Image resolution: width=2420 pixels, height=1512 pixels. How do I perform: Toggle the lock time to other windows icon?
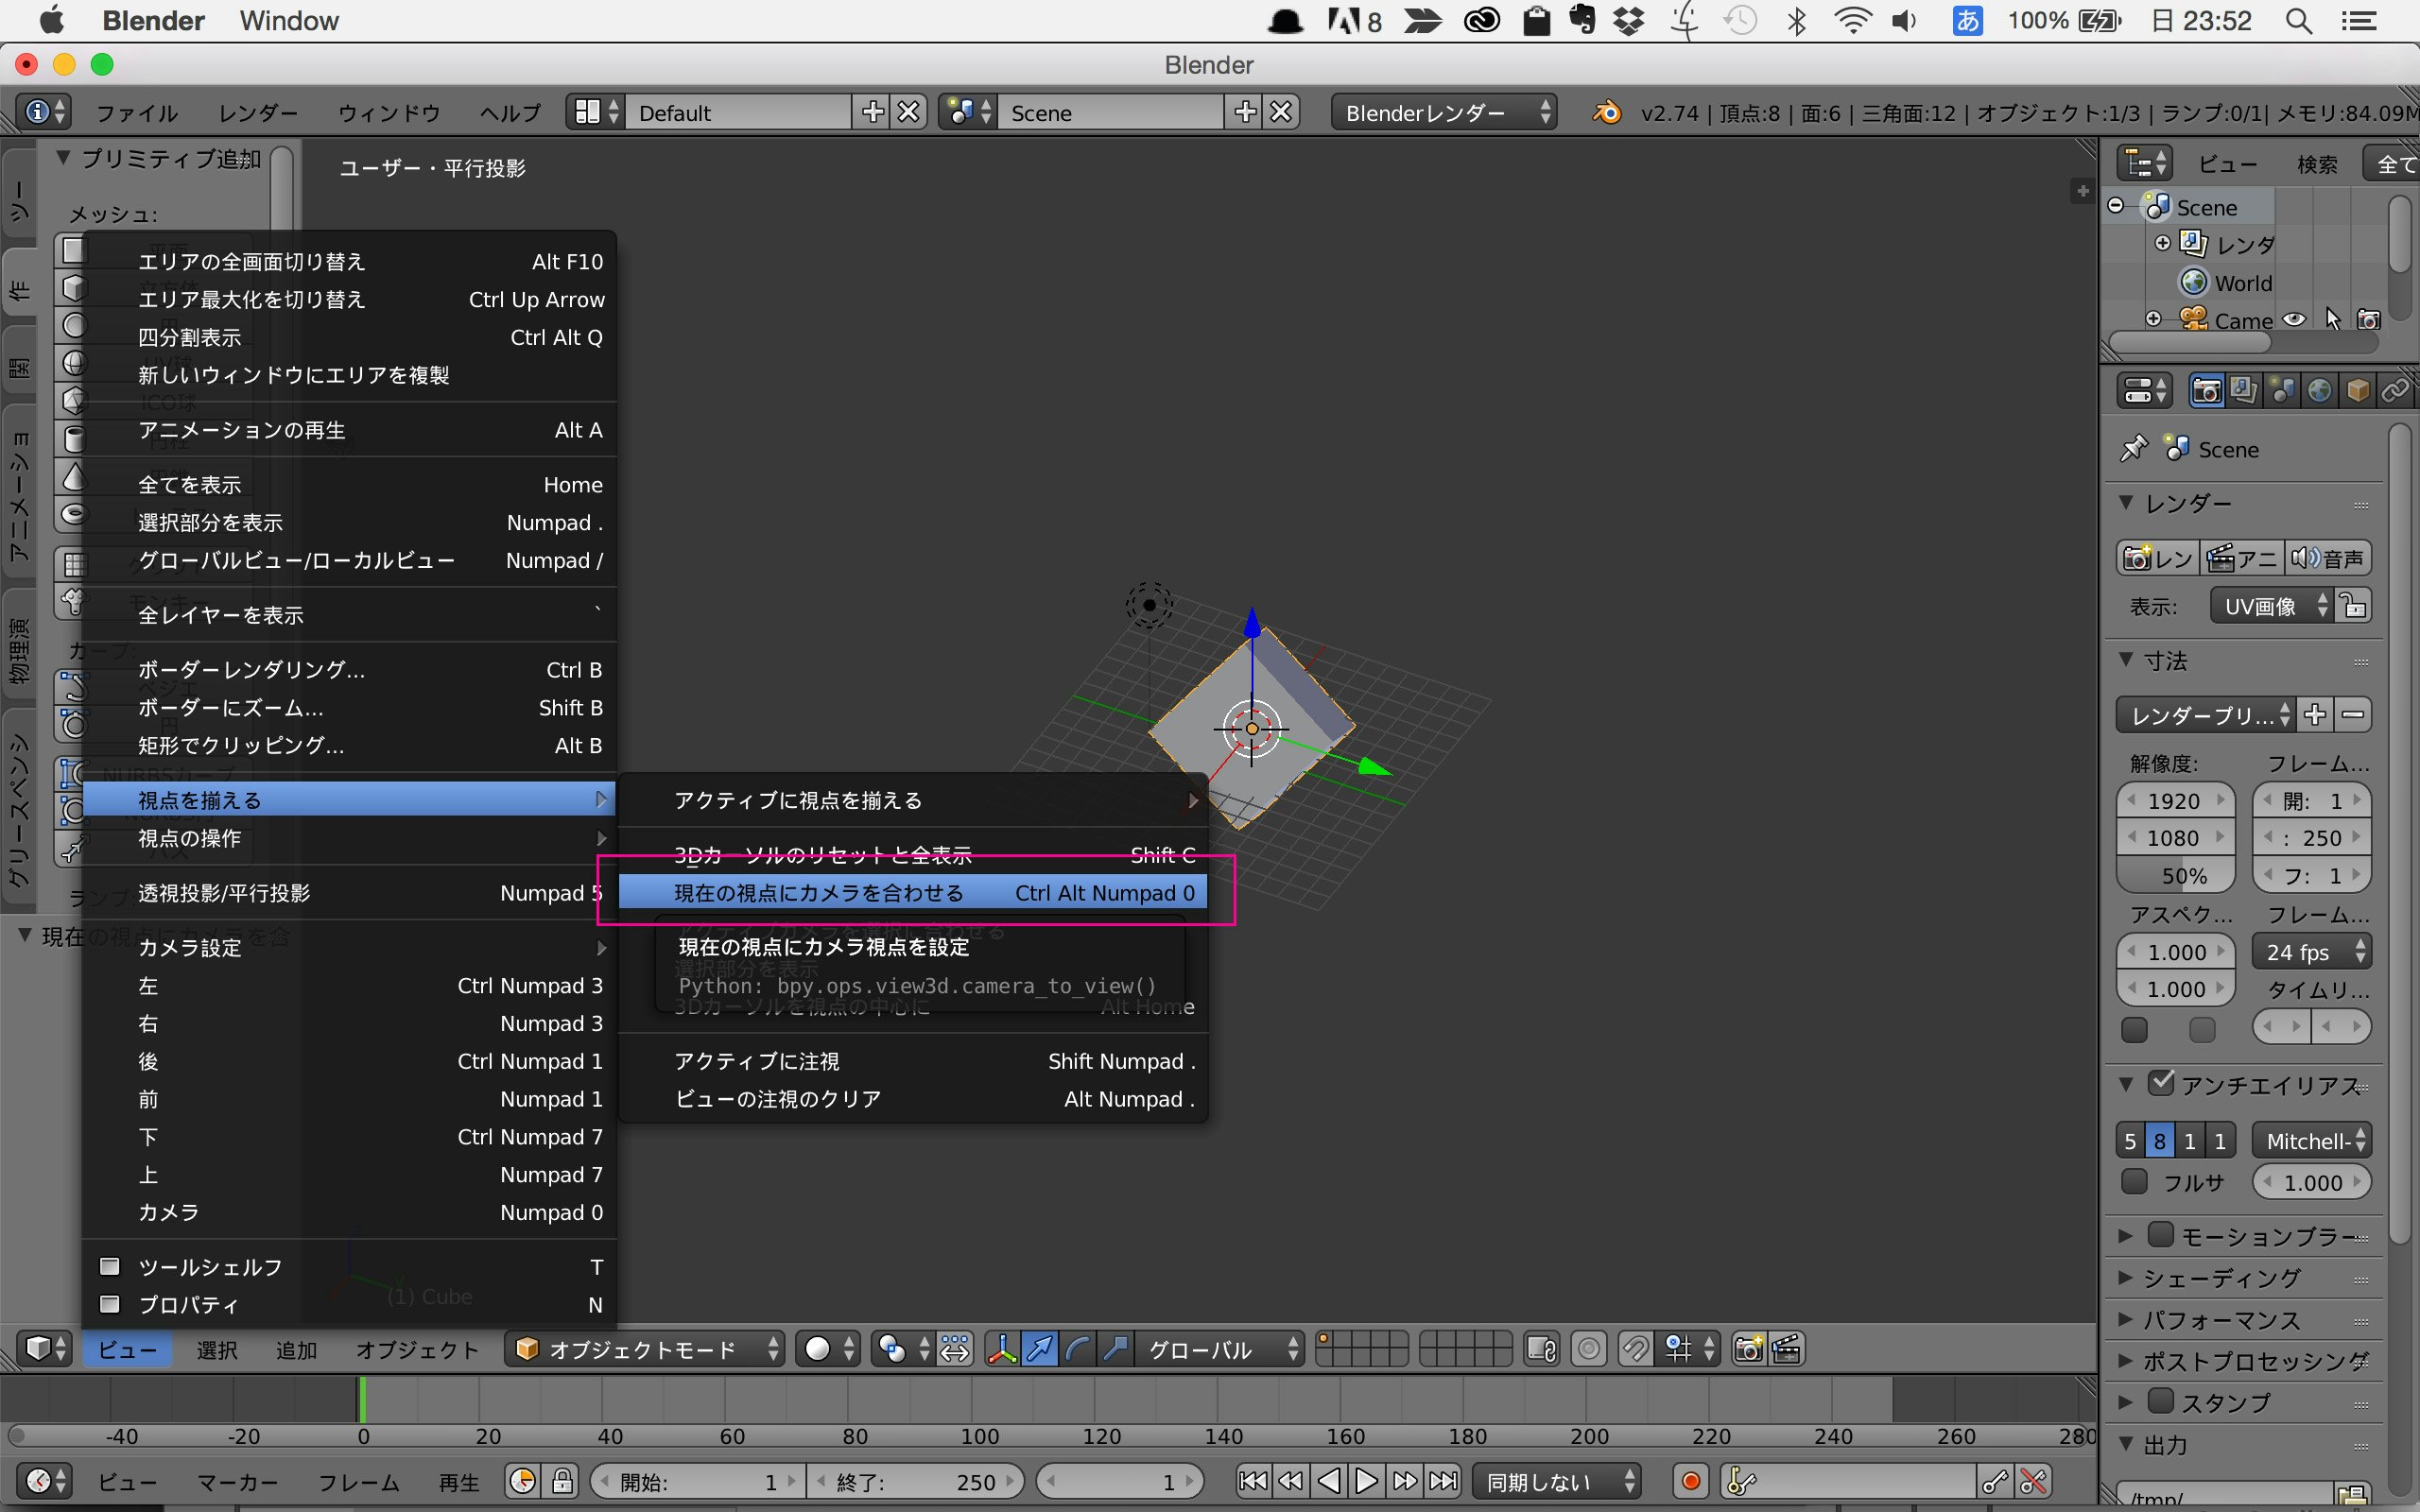click(562, 1481)
